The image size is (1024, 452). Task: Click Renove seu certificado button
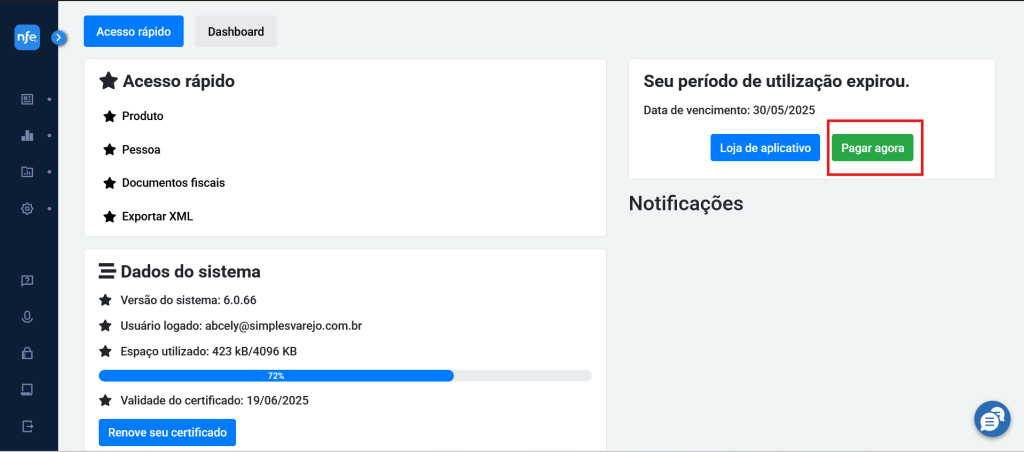click(167, 432)
